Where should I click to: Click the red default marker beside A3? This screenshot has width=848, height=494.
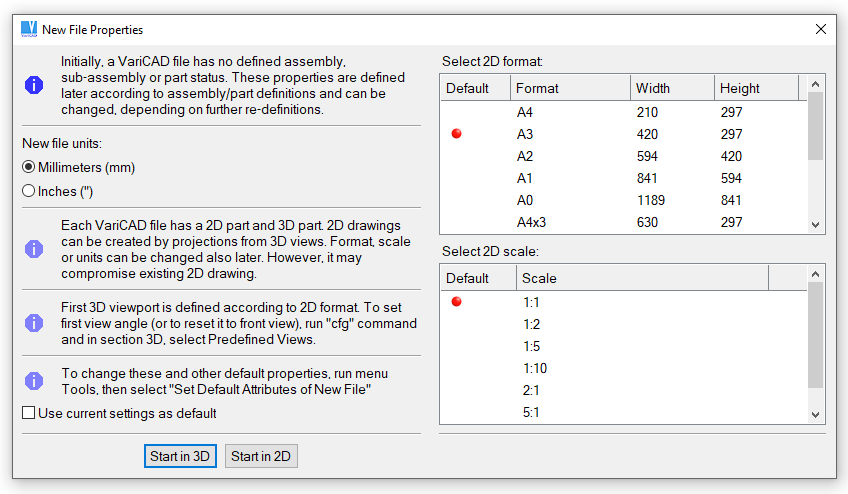(457, 134)
